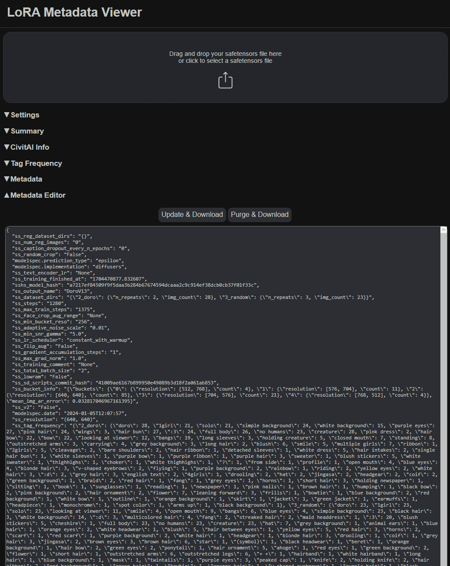Click the scroll-up arrow of the metadata editor
This screenshot has height=566, width=450.
point(444,230)
